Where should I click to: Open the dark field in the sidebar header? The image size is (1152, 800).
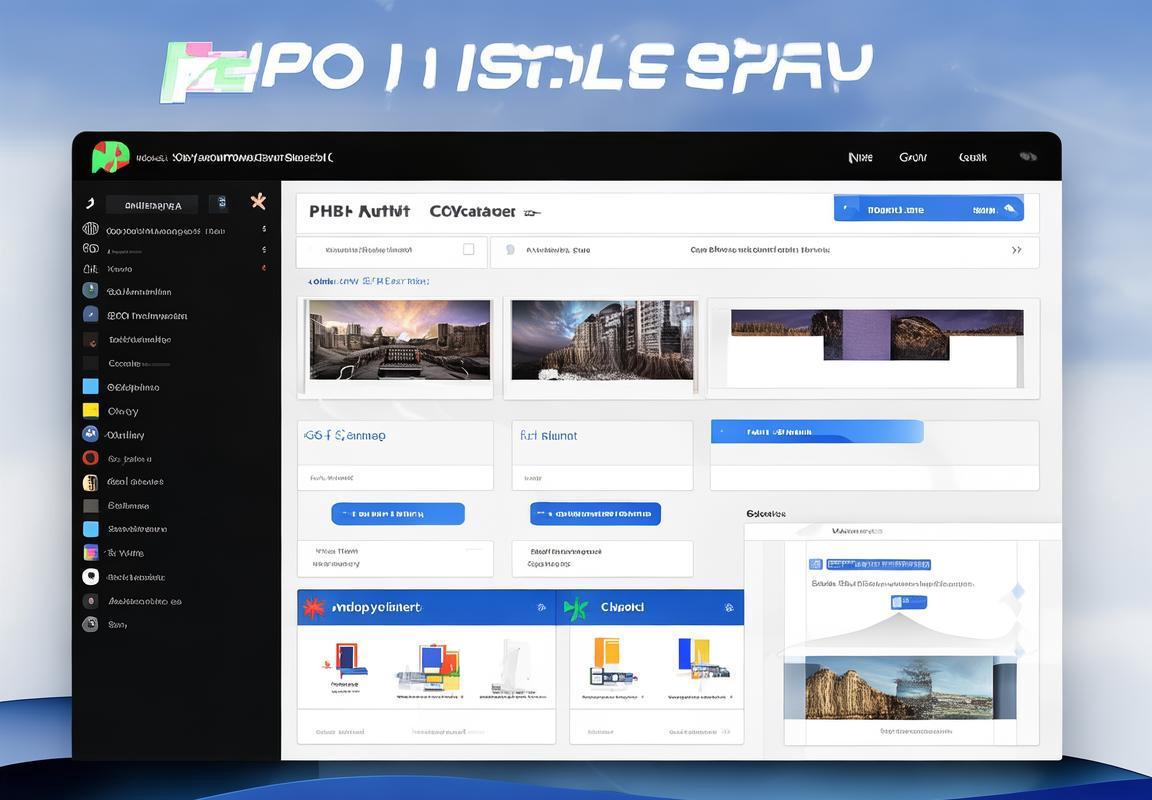pos(152,205)
